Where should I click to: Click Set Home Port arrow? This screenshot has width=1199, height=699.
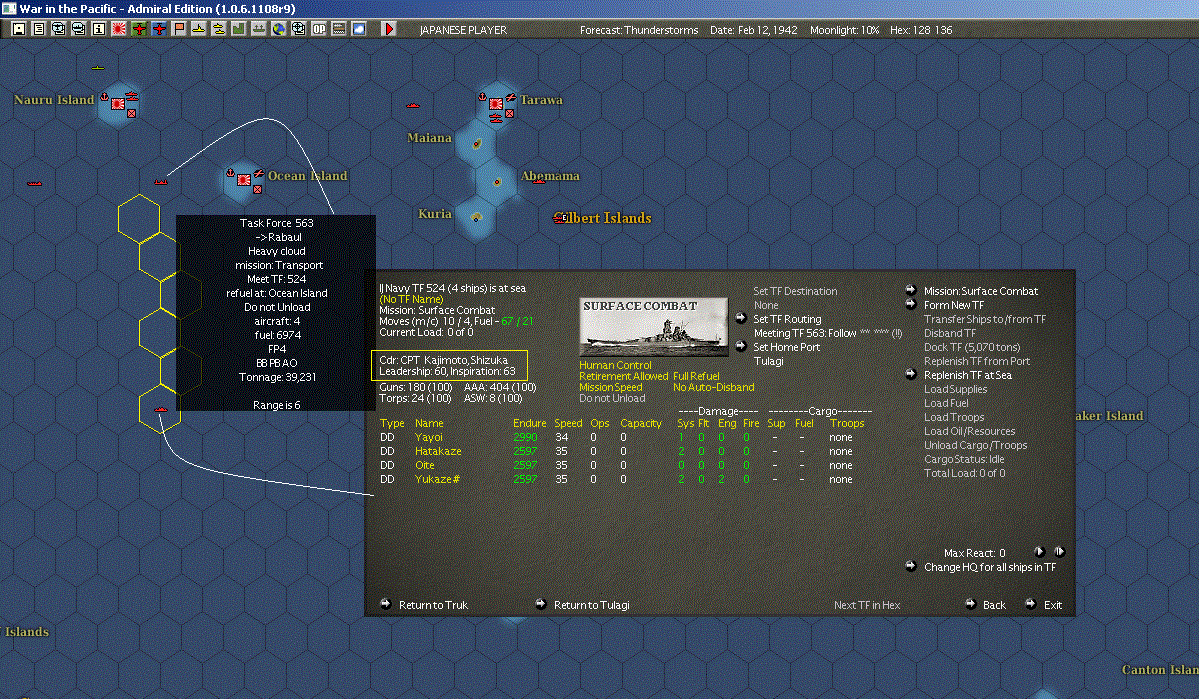pyautogui.click(x=740, y=346)
